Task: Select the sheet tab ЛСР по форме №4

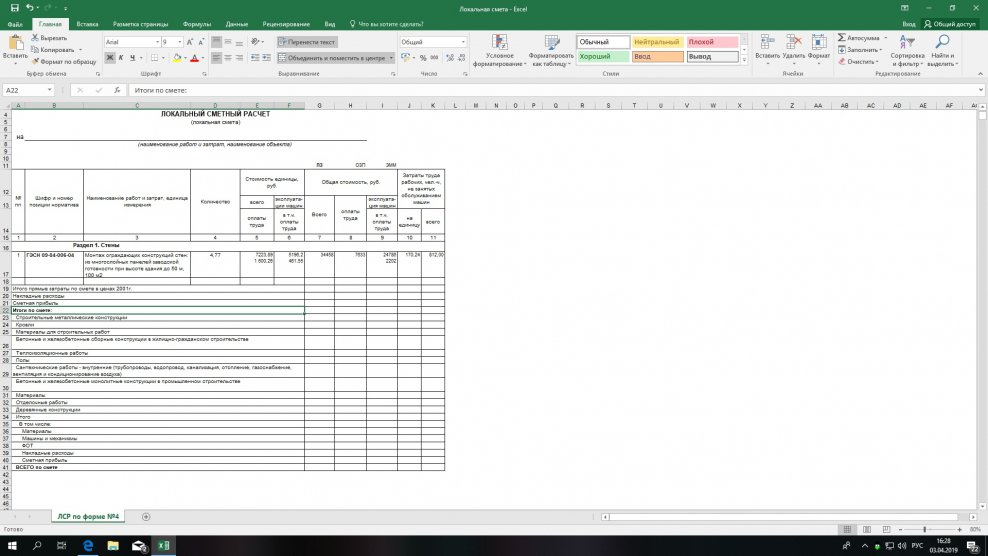Action: coord(89,516)
